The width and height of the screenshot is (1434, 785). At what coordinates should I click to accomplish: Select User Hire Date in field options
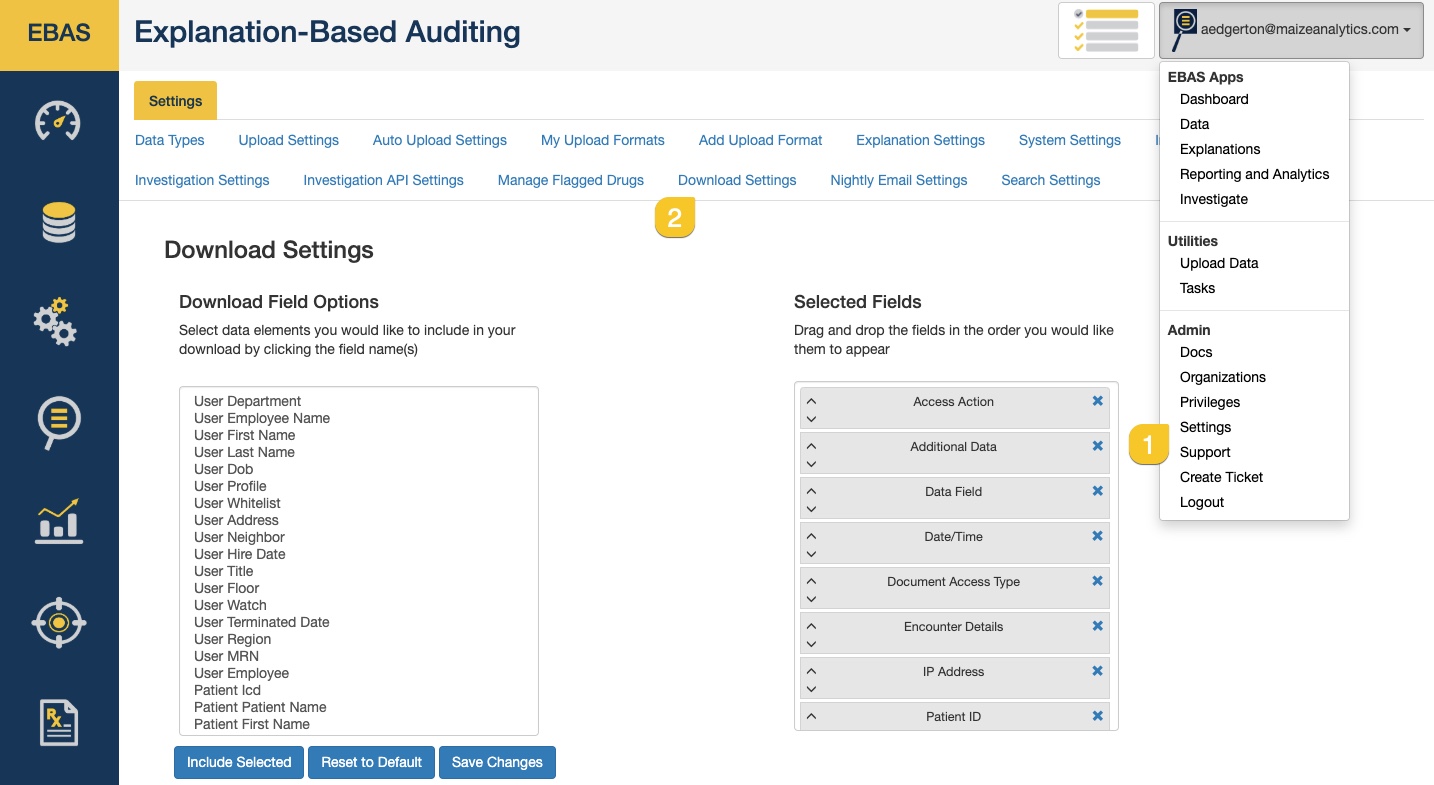pyautogui.click(x=240, y=554)
